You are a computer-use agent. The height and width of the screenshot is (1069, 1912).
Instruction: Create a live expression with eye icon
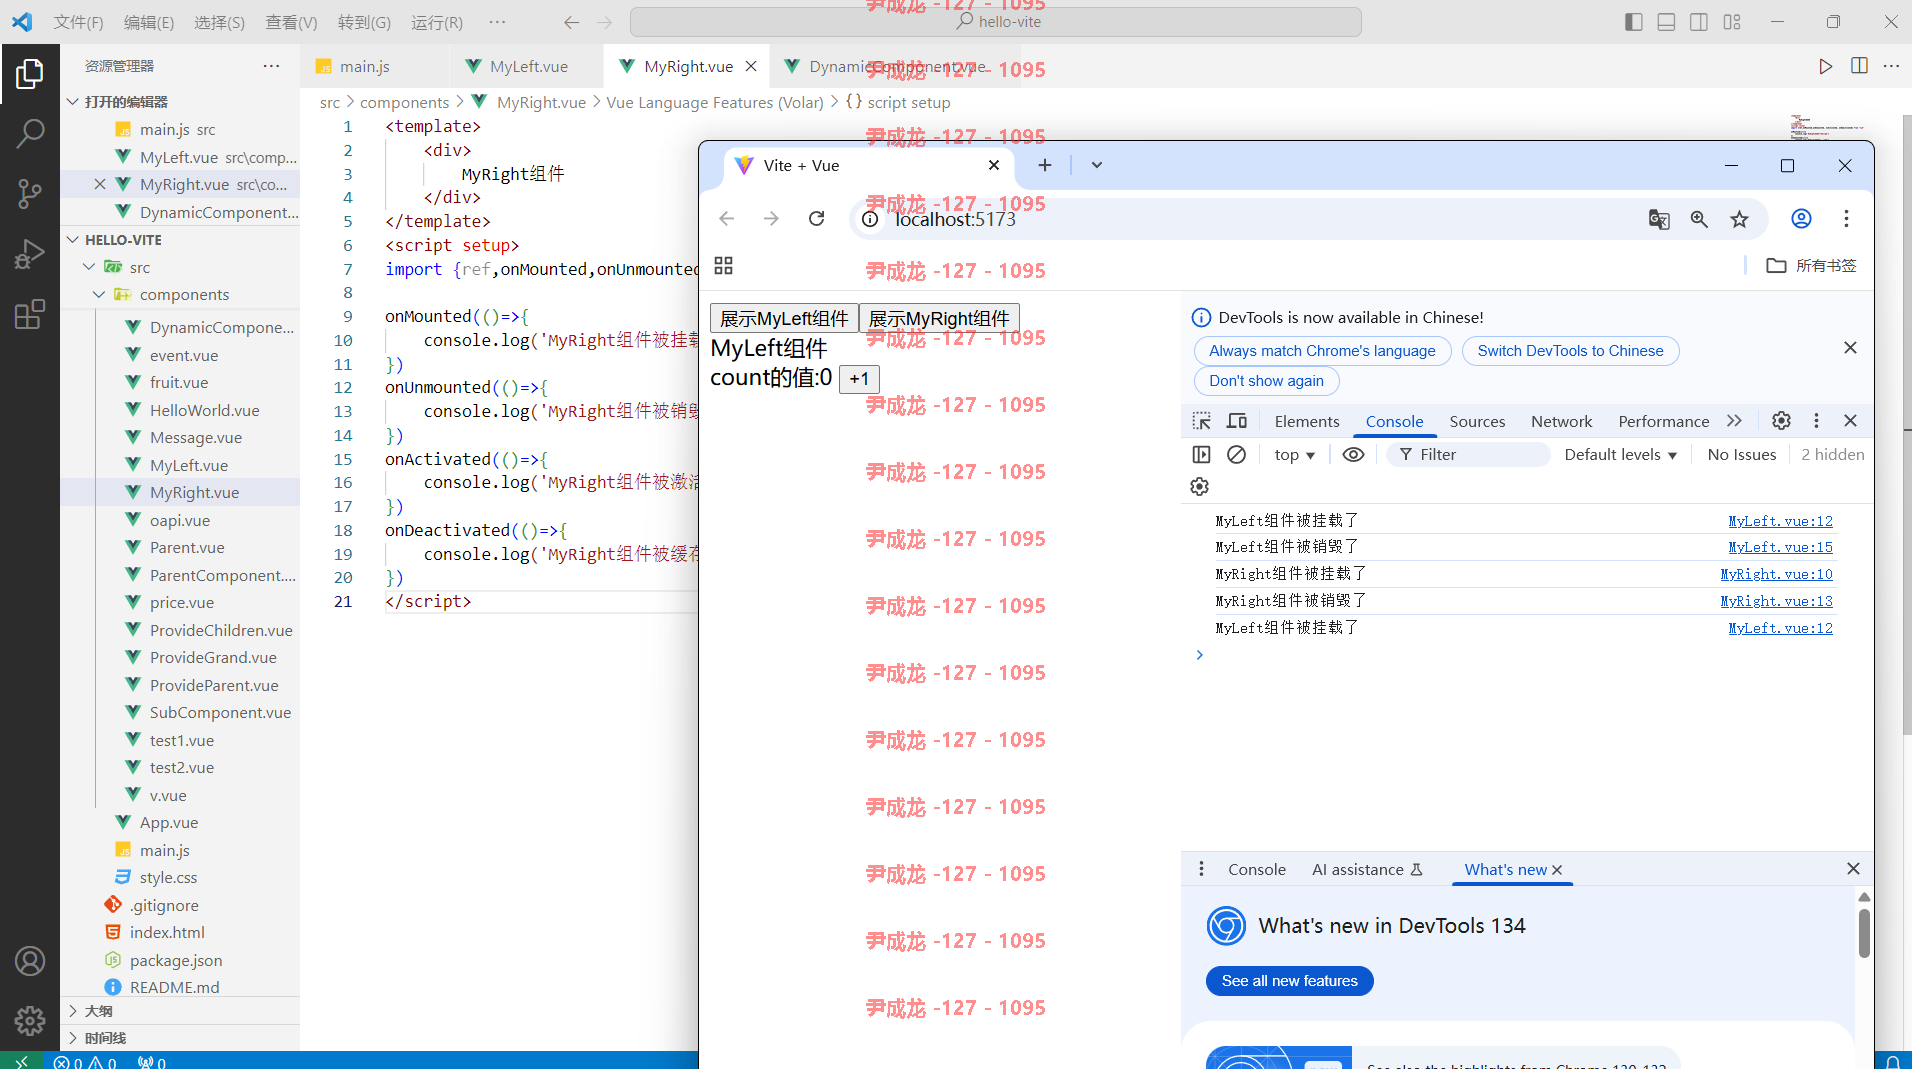(1353, 455)
